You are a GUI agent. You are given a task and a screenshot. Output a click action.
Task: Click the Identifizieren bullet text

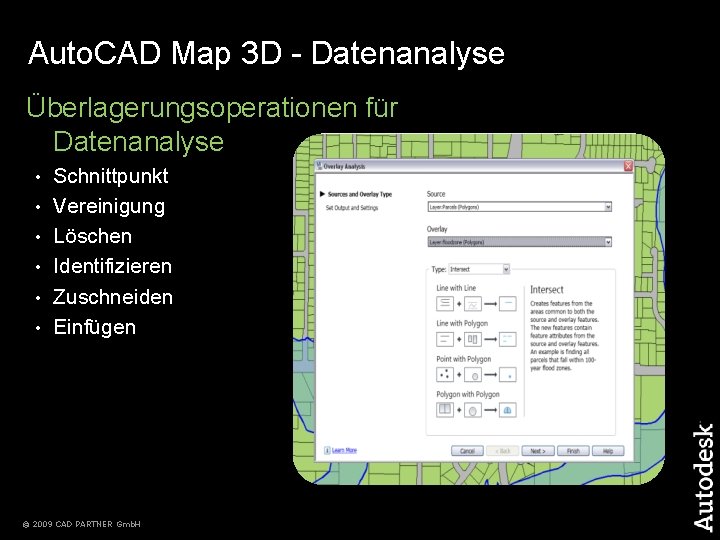click(112, 266)
